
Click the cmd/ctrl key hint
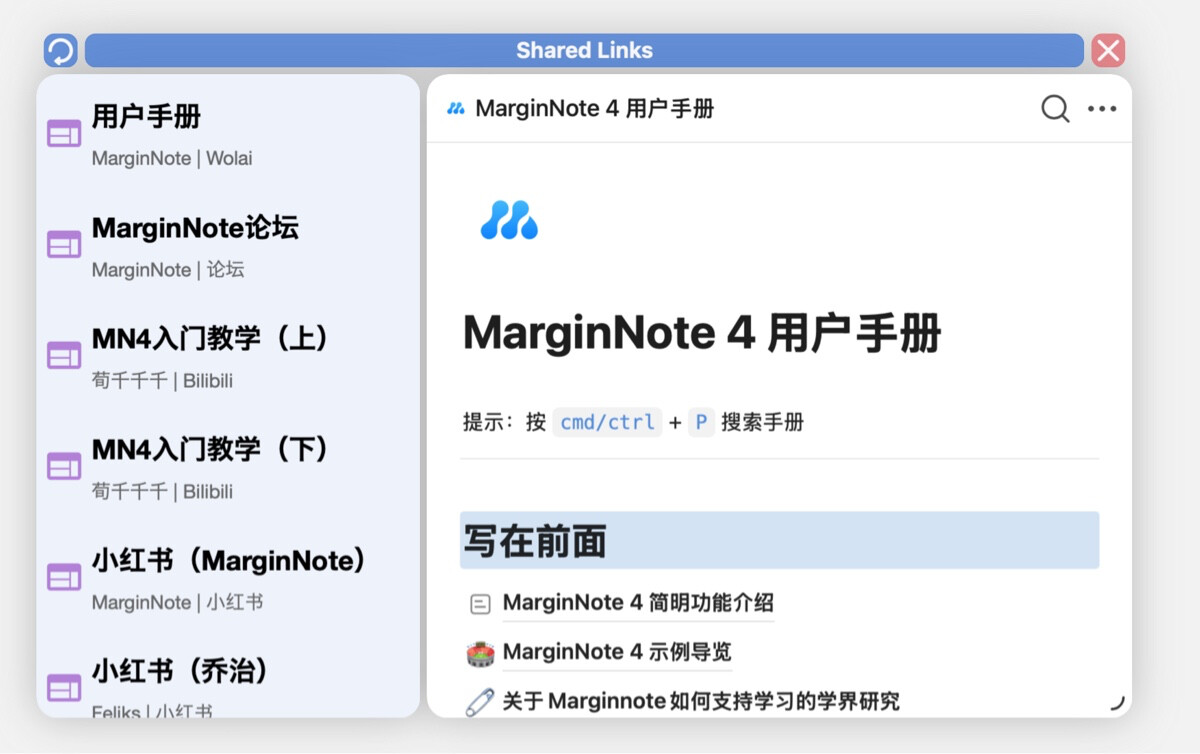607,422
